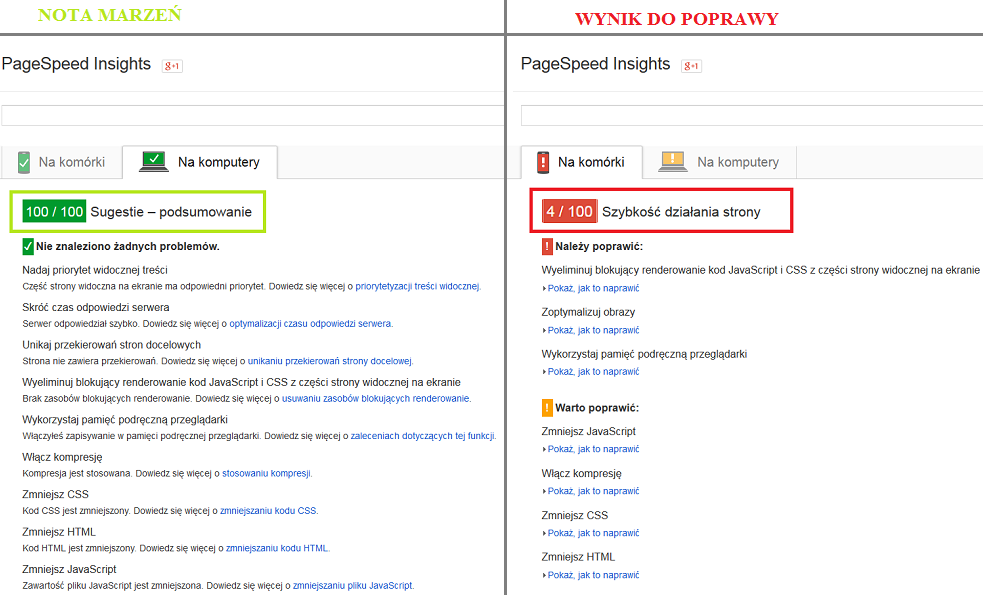The image size is (984, 595).
Task: Expand 'Pokaż, jak to naprawić' under Zmniejsz HTML
Action: pyautogui.click(x=591, y=575)
